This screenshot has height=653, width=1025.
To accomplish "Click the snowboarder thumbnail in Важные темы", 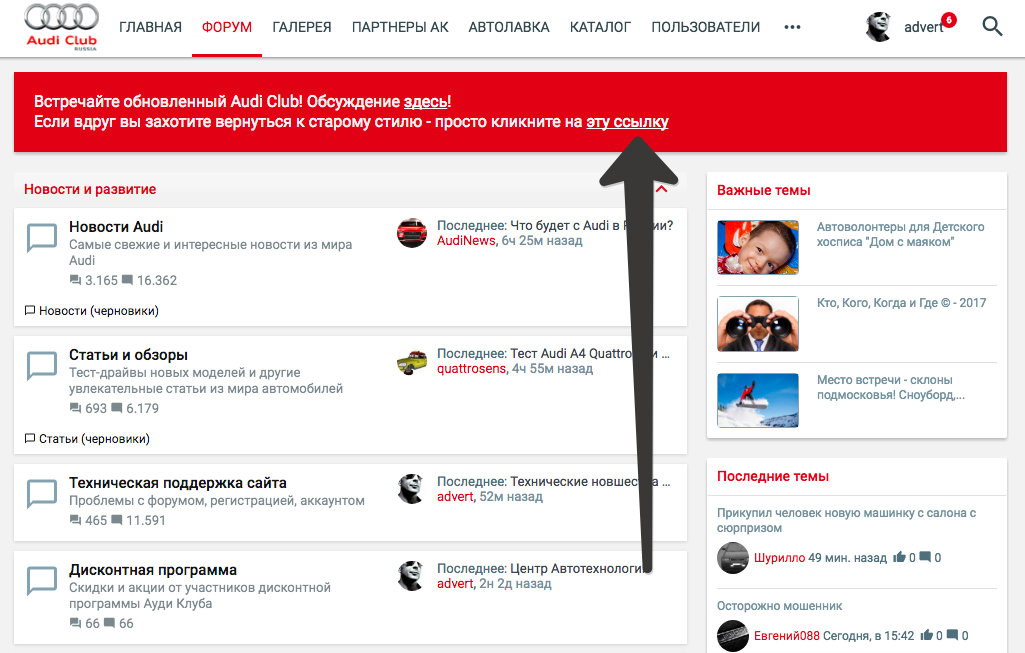I will coord(758,400).
